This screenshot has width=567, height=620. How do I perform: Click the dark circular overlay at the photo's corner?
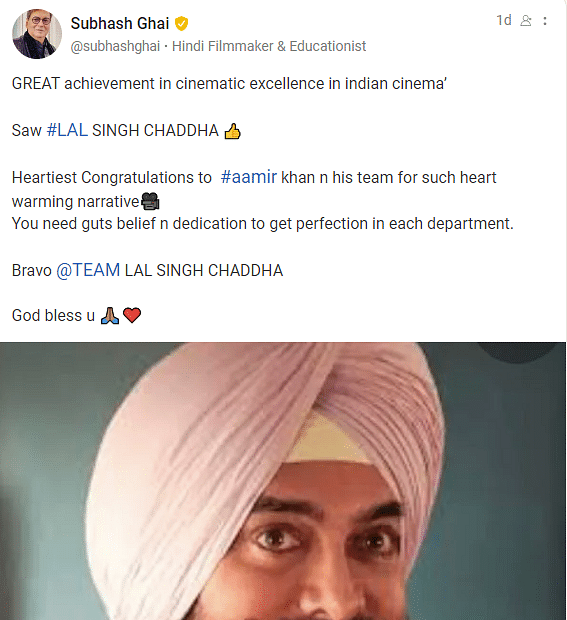(520, 352)
